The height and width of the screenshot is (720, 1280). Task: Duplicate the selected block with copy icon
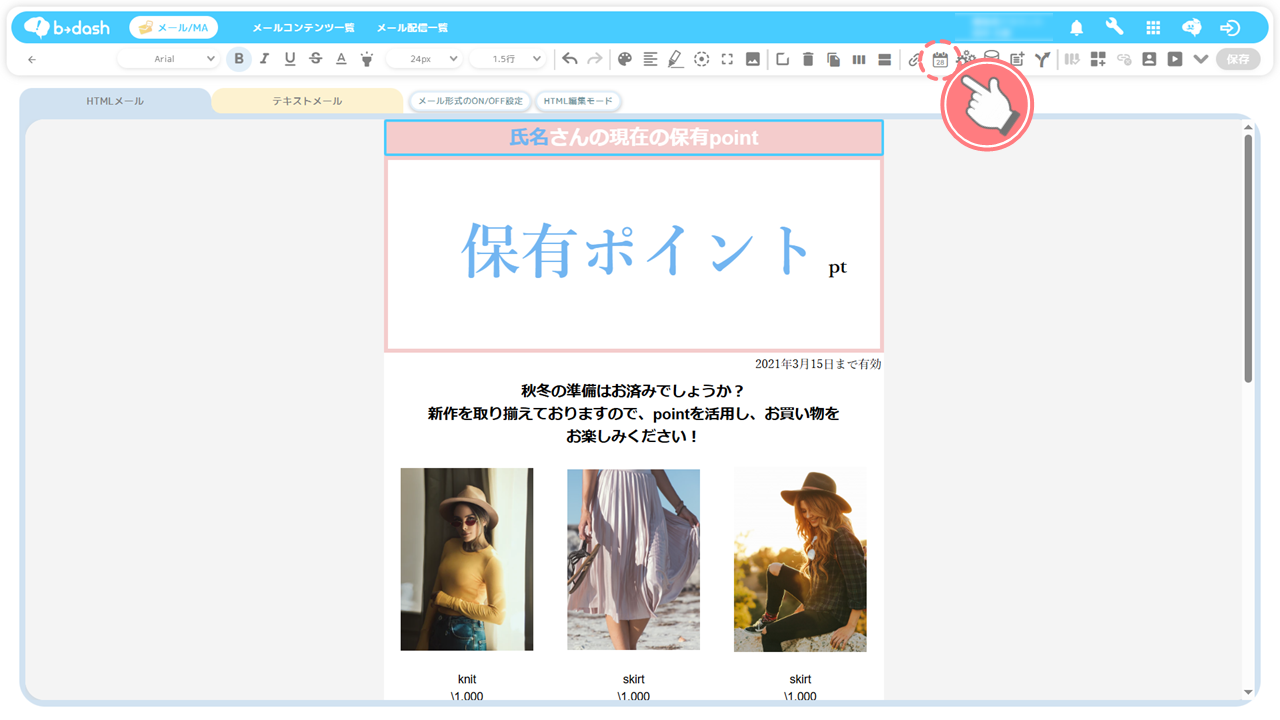[833, 59]
